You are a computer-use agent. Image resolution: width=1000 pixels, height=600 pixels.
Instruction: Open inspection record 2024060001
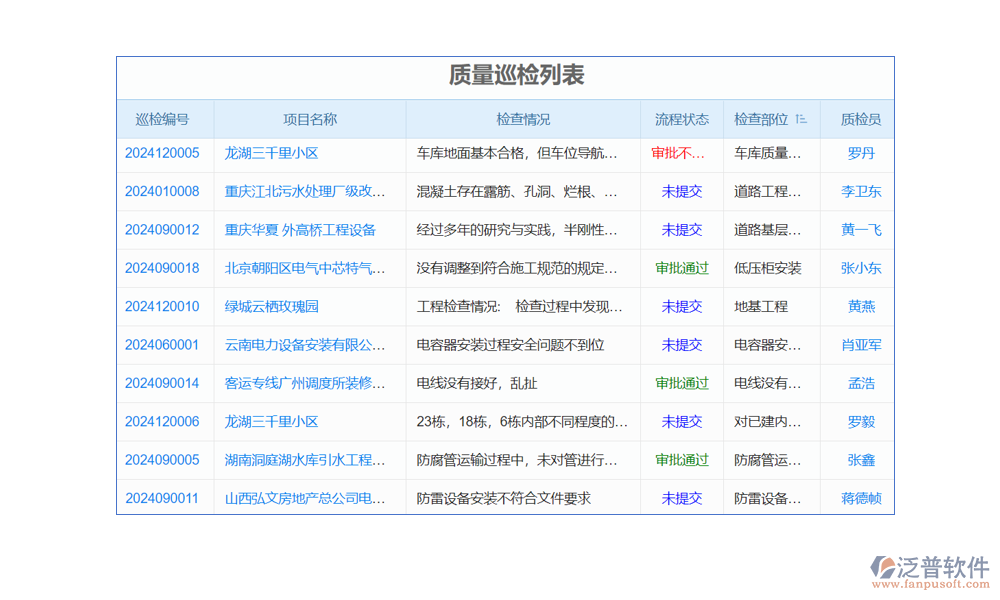162,345
